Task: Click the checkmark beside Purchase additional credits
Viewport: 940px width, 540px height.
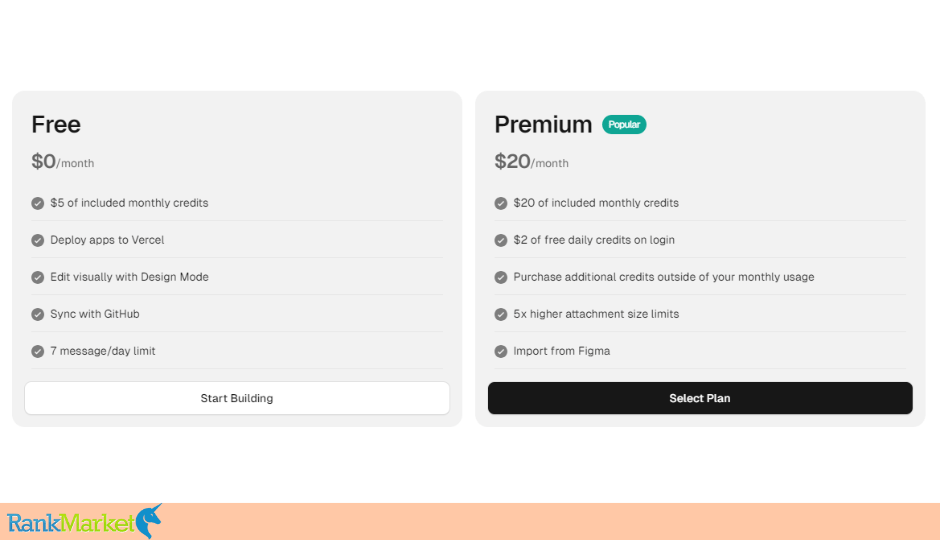Action: pos(501,277)
